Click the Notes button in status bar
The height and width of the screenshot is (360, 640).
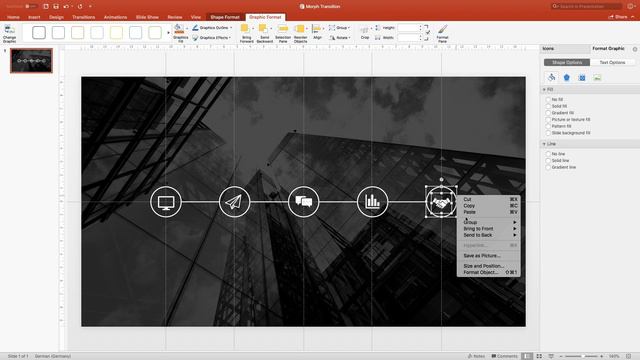pyautogui.click(x=476, y=356)
